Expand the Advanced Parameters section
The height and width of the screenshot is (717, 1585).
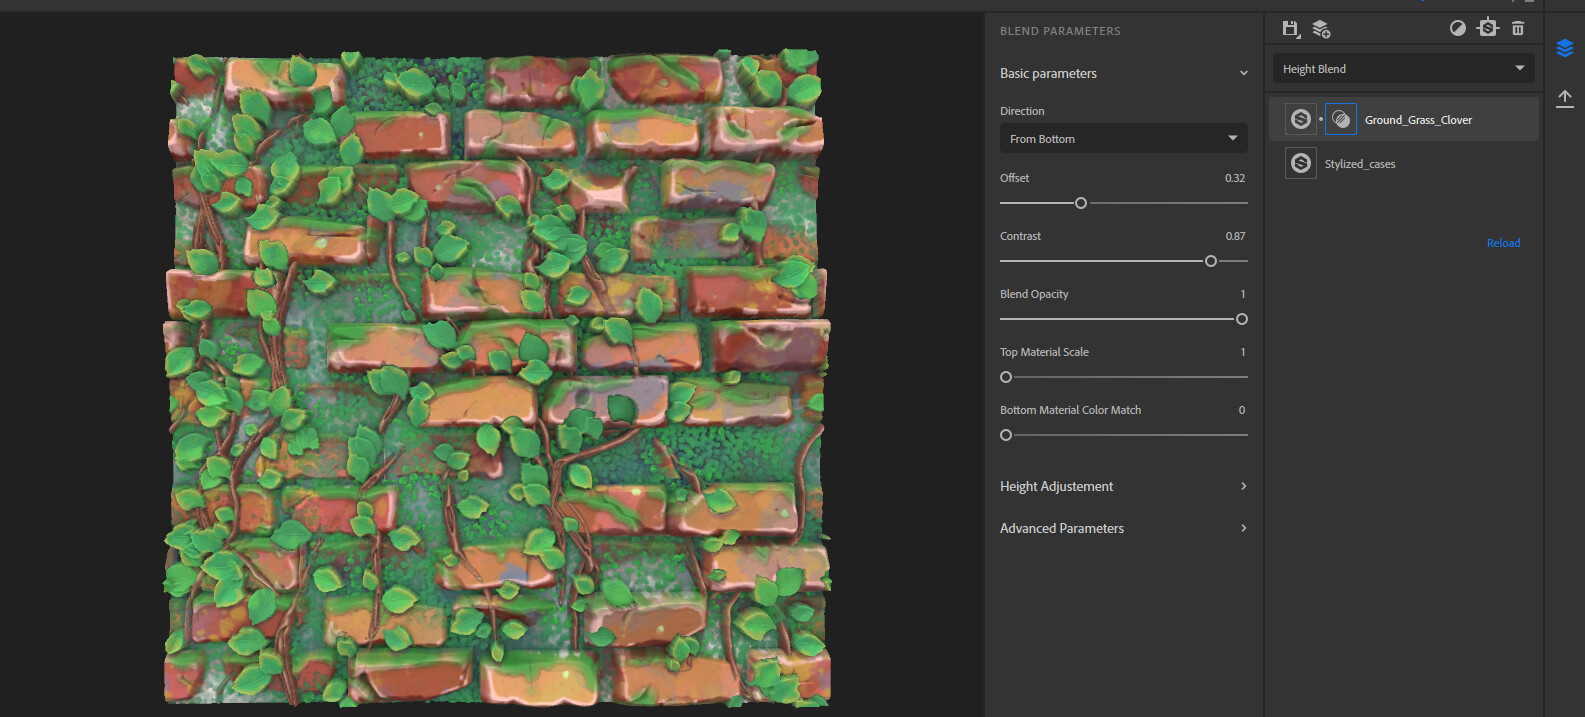[x=1244, y=528]
